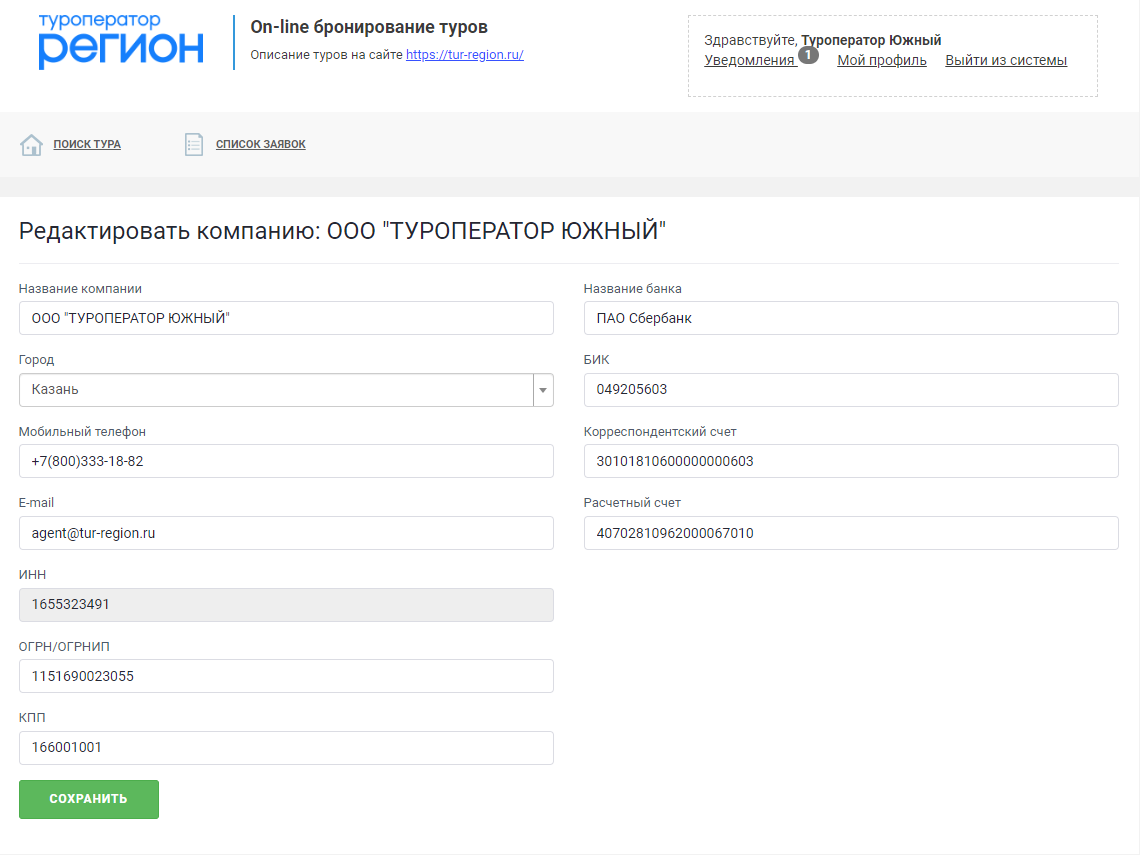Focus the Мобильный телефон field
Screen dimensions: 1140x855
[286, 461]
